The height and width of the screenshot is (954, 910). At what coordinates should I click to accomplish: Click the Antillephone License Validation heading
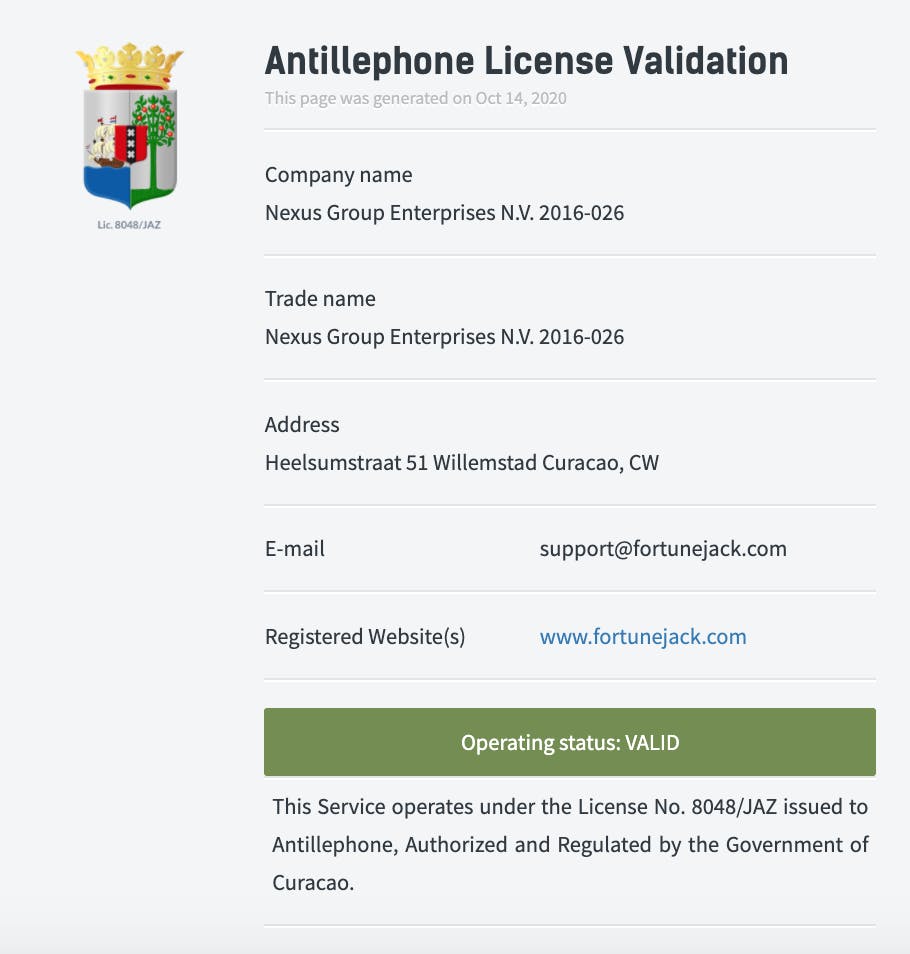coord(526,61)
